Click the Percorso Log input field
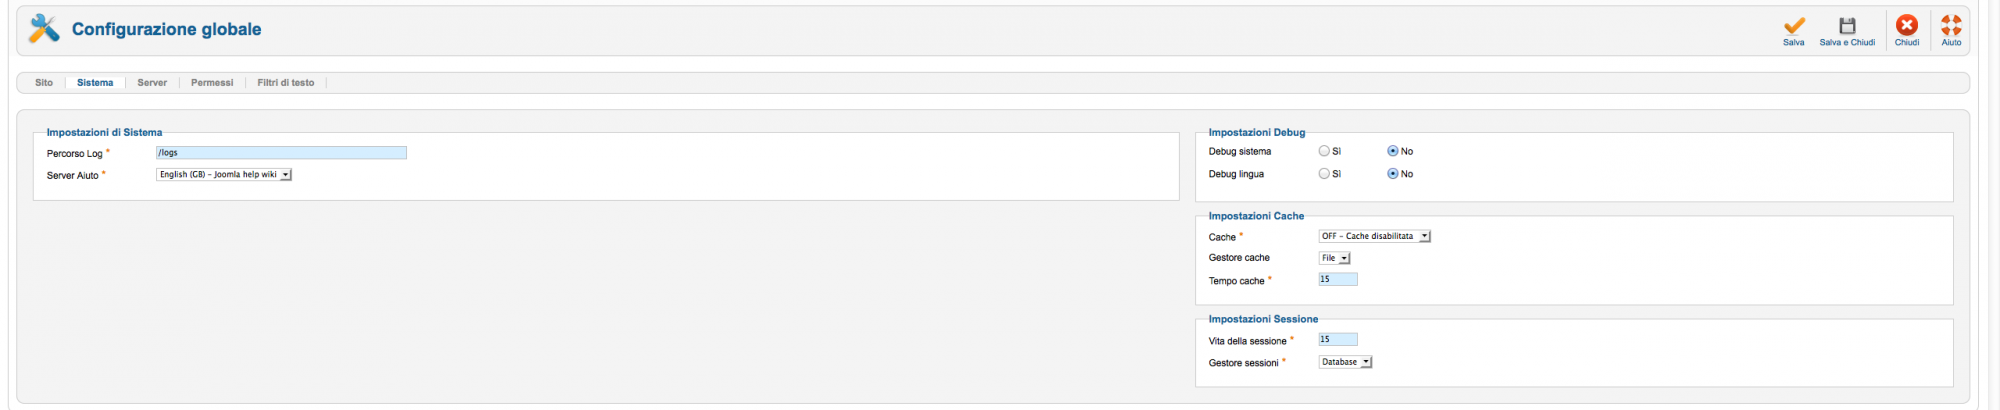Viewport: 2000px width, 410px height. 281,153
